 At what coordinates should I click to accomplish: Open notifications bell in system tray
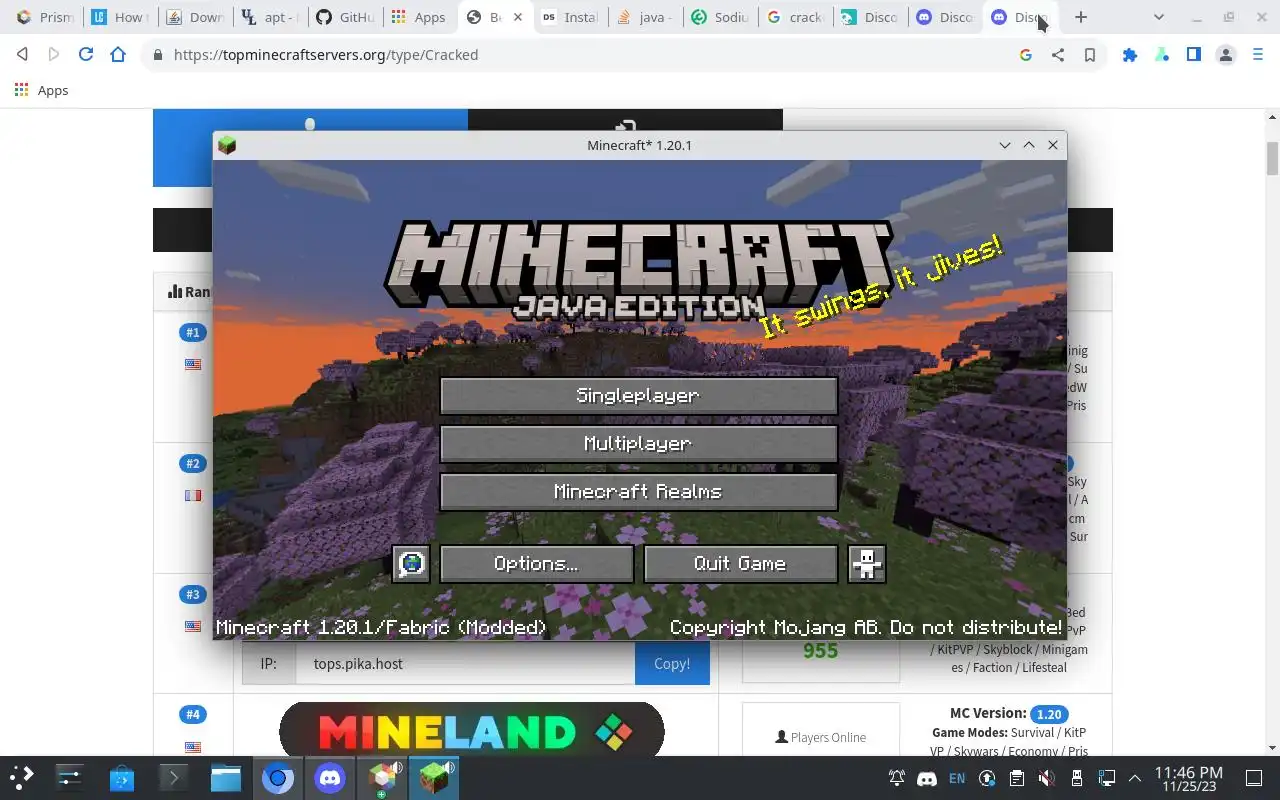pyautogui.click(x=897, y=778)
